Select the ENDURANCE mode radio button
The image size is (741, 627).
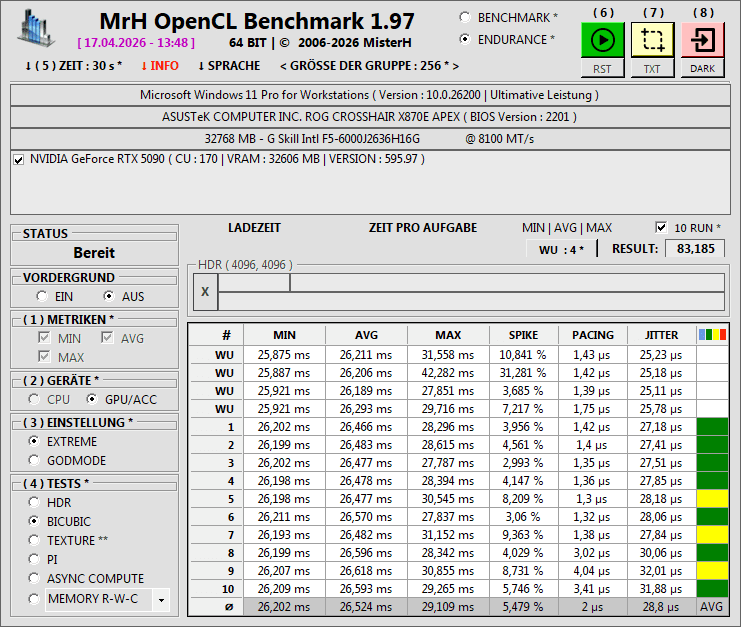[465, 39]
